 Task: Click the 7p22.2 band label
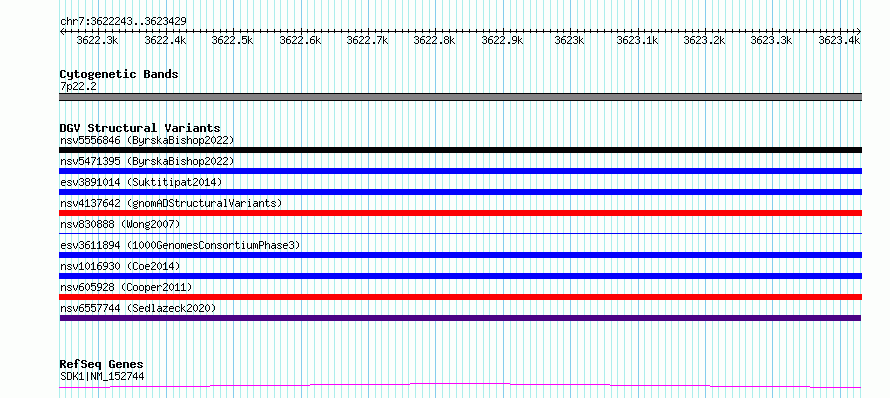(x=78, y=86)
